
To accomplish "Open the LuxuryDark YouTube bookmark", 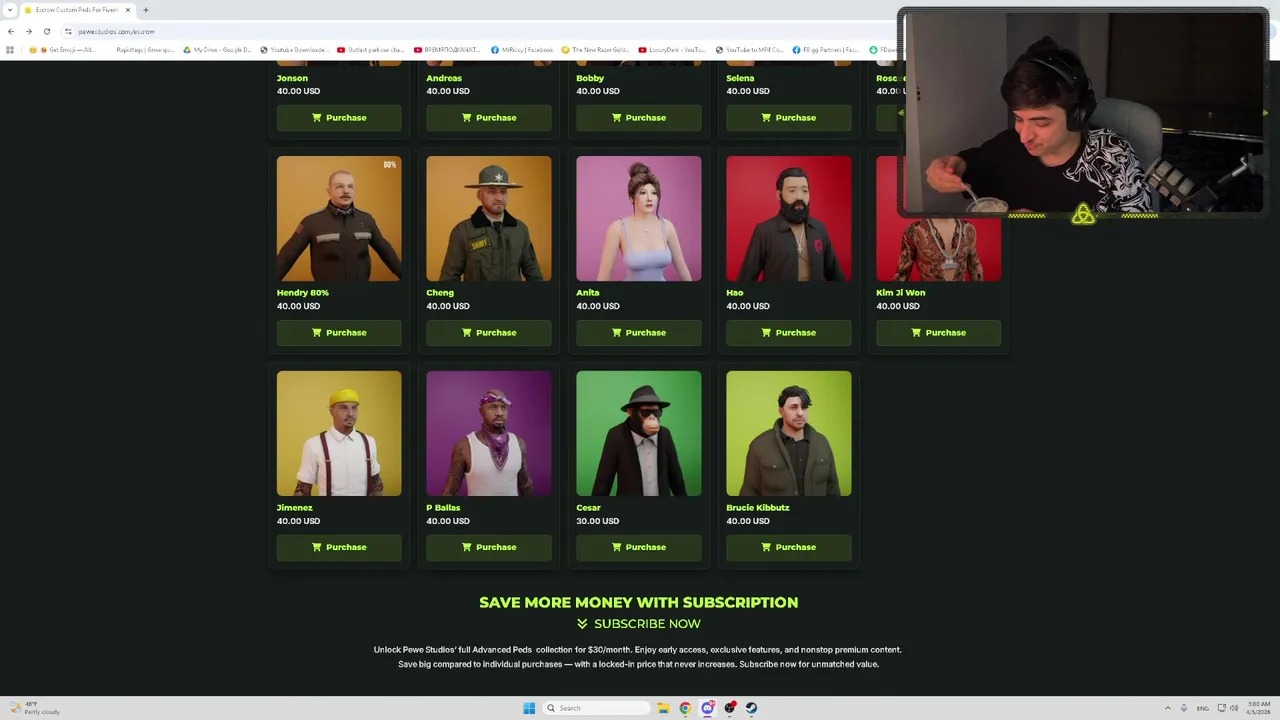I will coord(672,49).
